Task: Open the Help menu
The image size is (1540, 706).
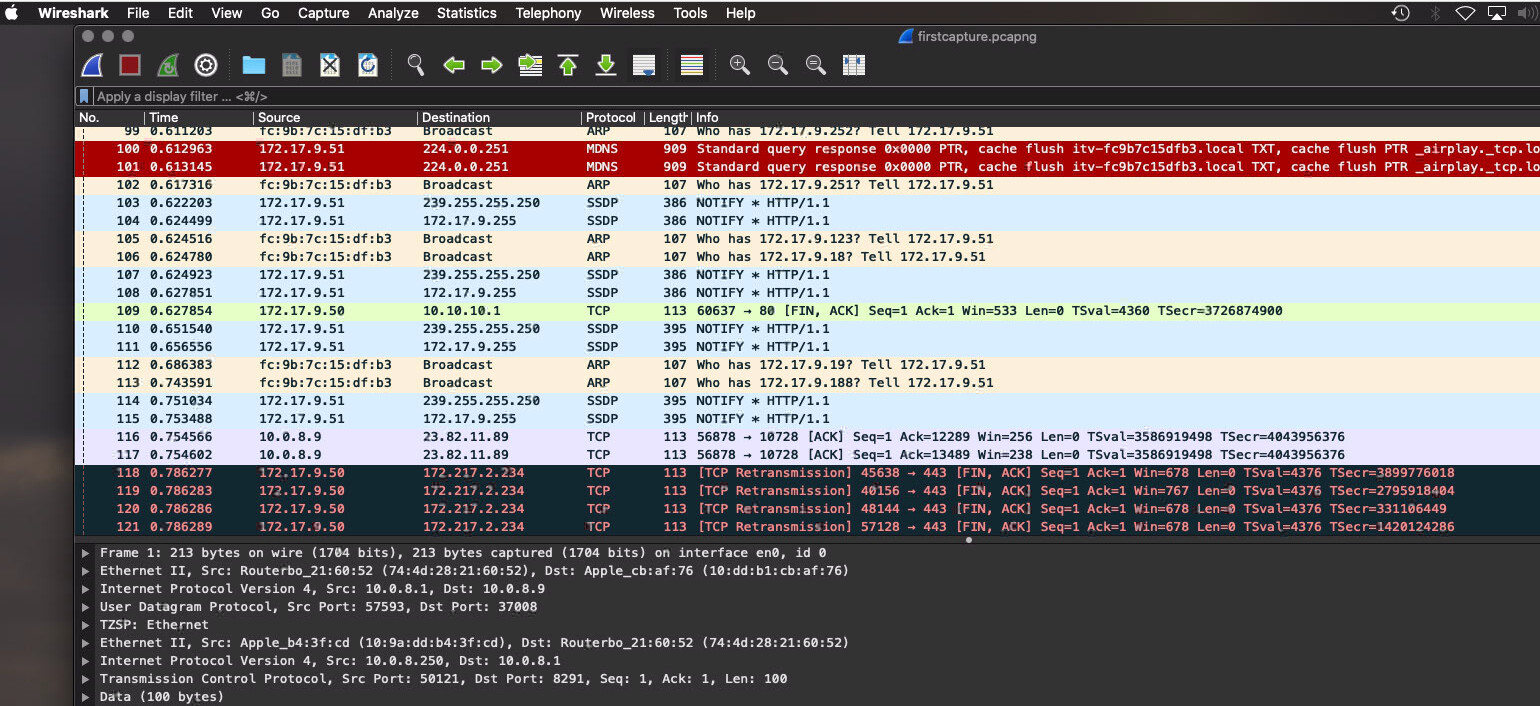Action: tap(740, 13)
